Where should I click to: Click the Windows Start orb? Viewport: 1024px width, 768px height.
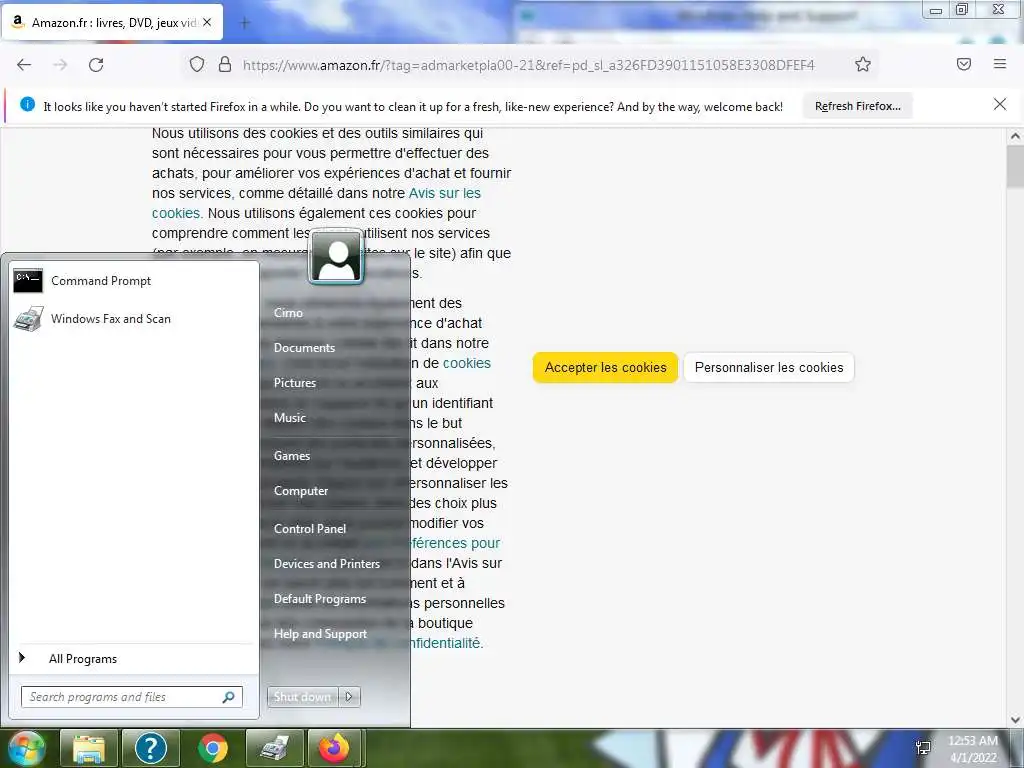[x=26, y=748]
